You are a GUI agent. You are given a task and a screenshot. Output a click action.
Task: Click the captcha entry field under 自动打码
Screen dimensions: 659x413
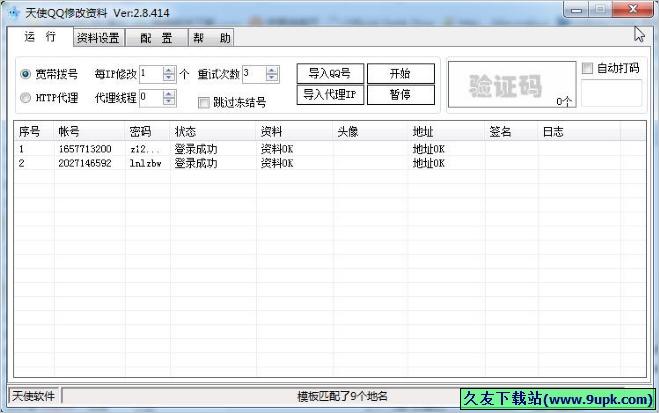click(612, 93)
